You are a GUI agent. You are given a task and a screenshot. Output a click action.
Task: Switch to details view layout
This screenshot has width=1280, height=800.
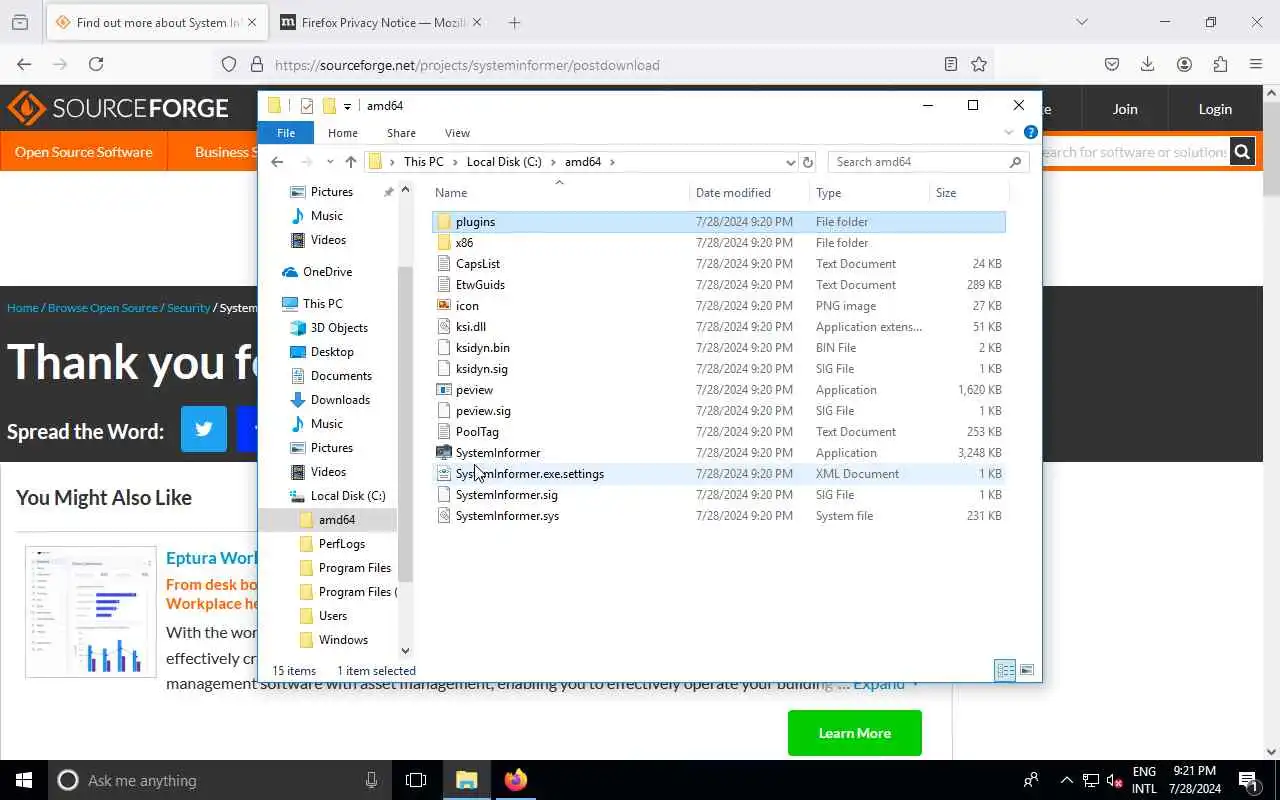pos(1005,671)
